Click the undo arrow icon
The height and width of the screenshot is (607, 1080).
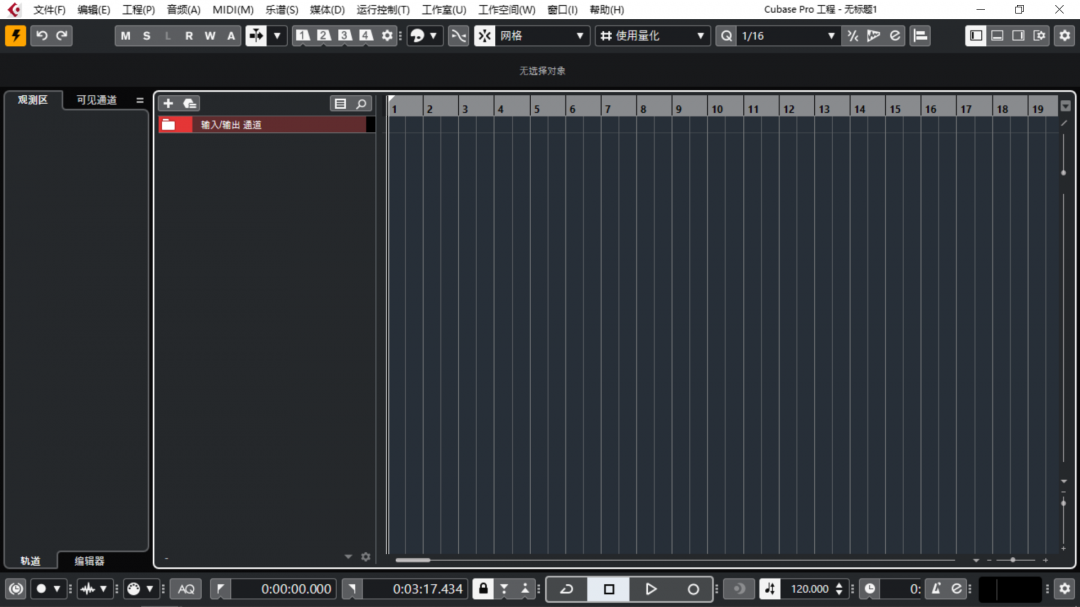coord(42,36)
